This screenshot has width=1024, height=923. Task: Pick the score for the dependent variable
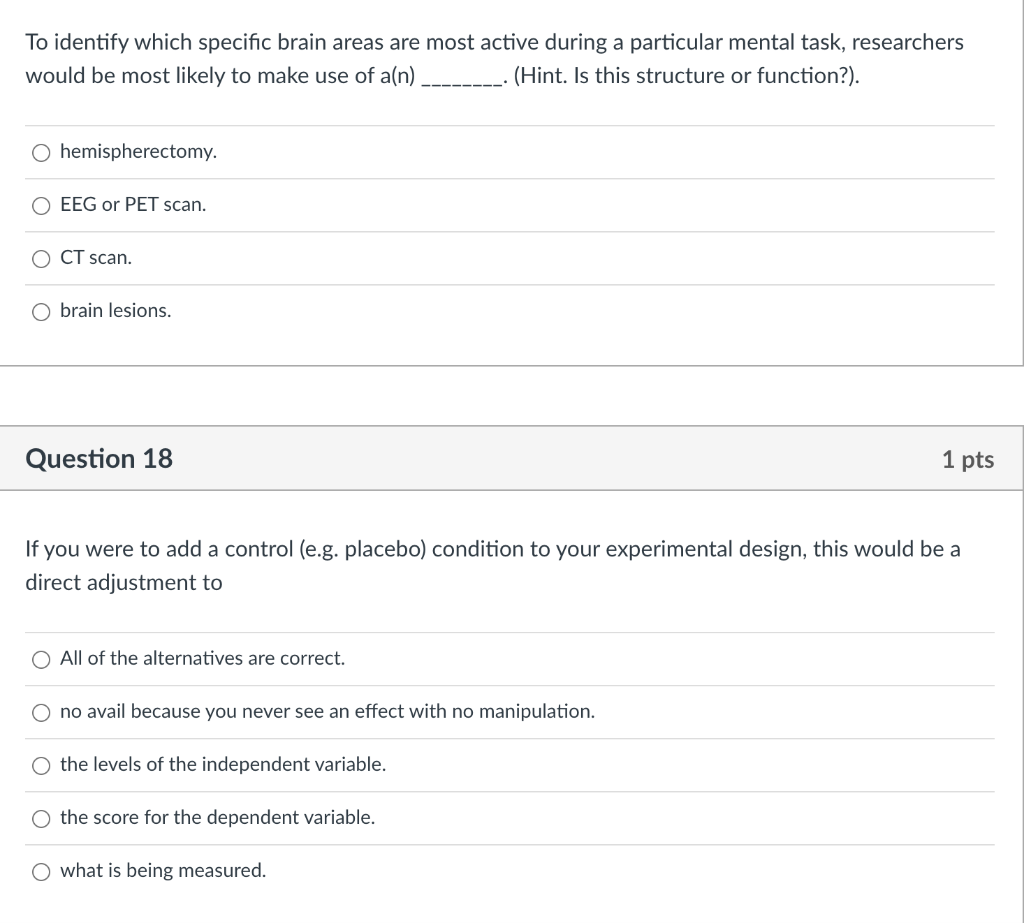[41, 819]
